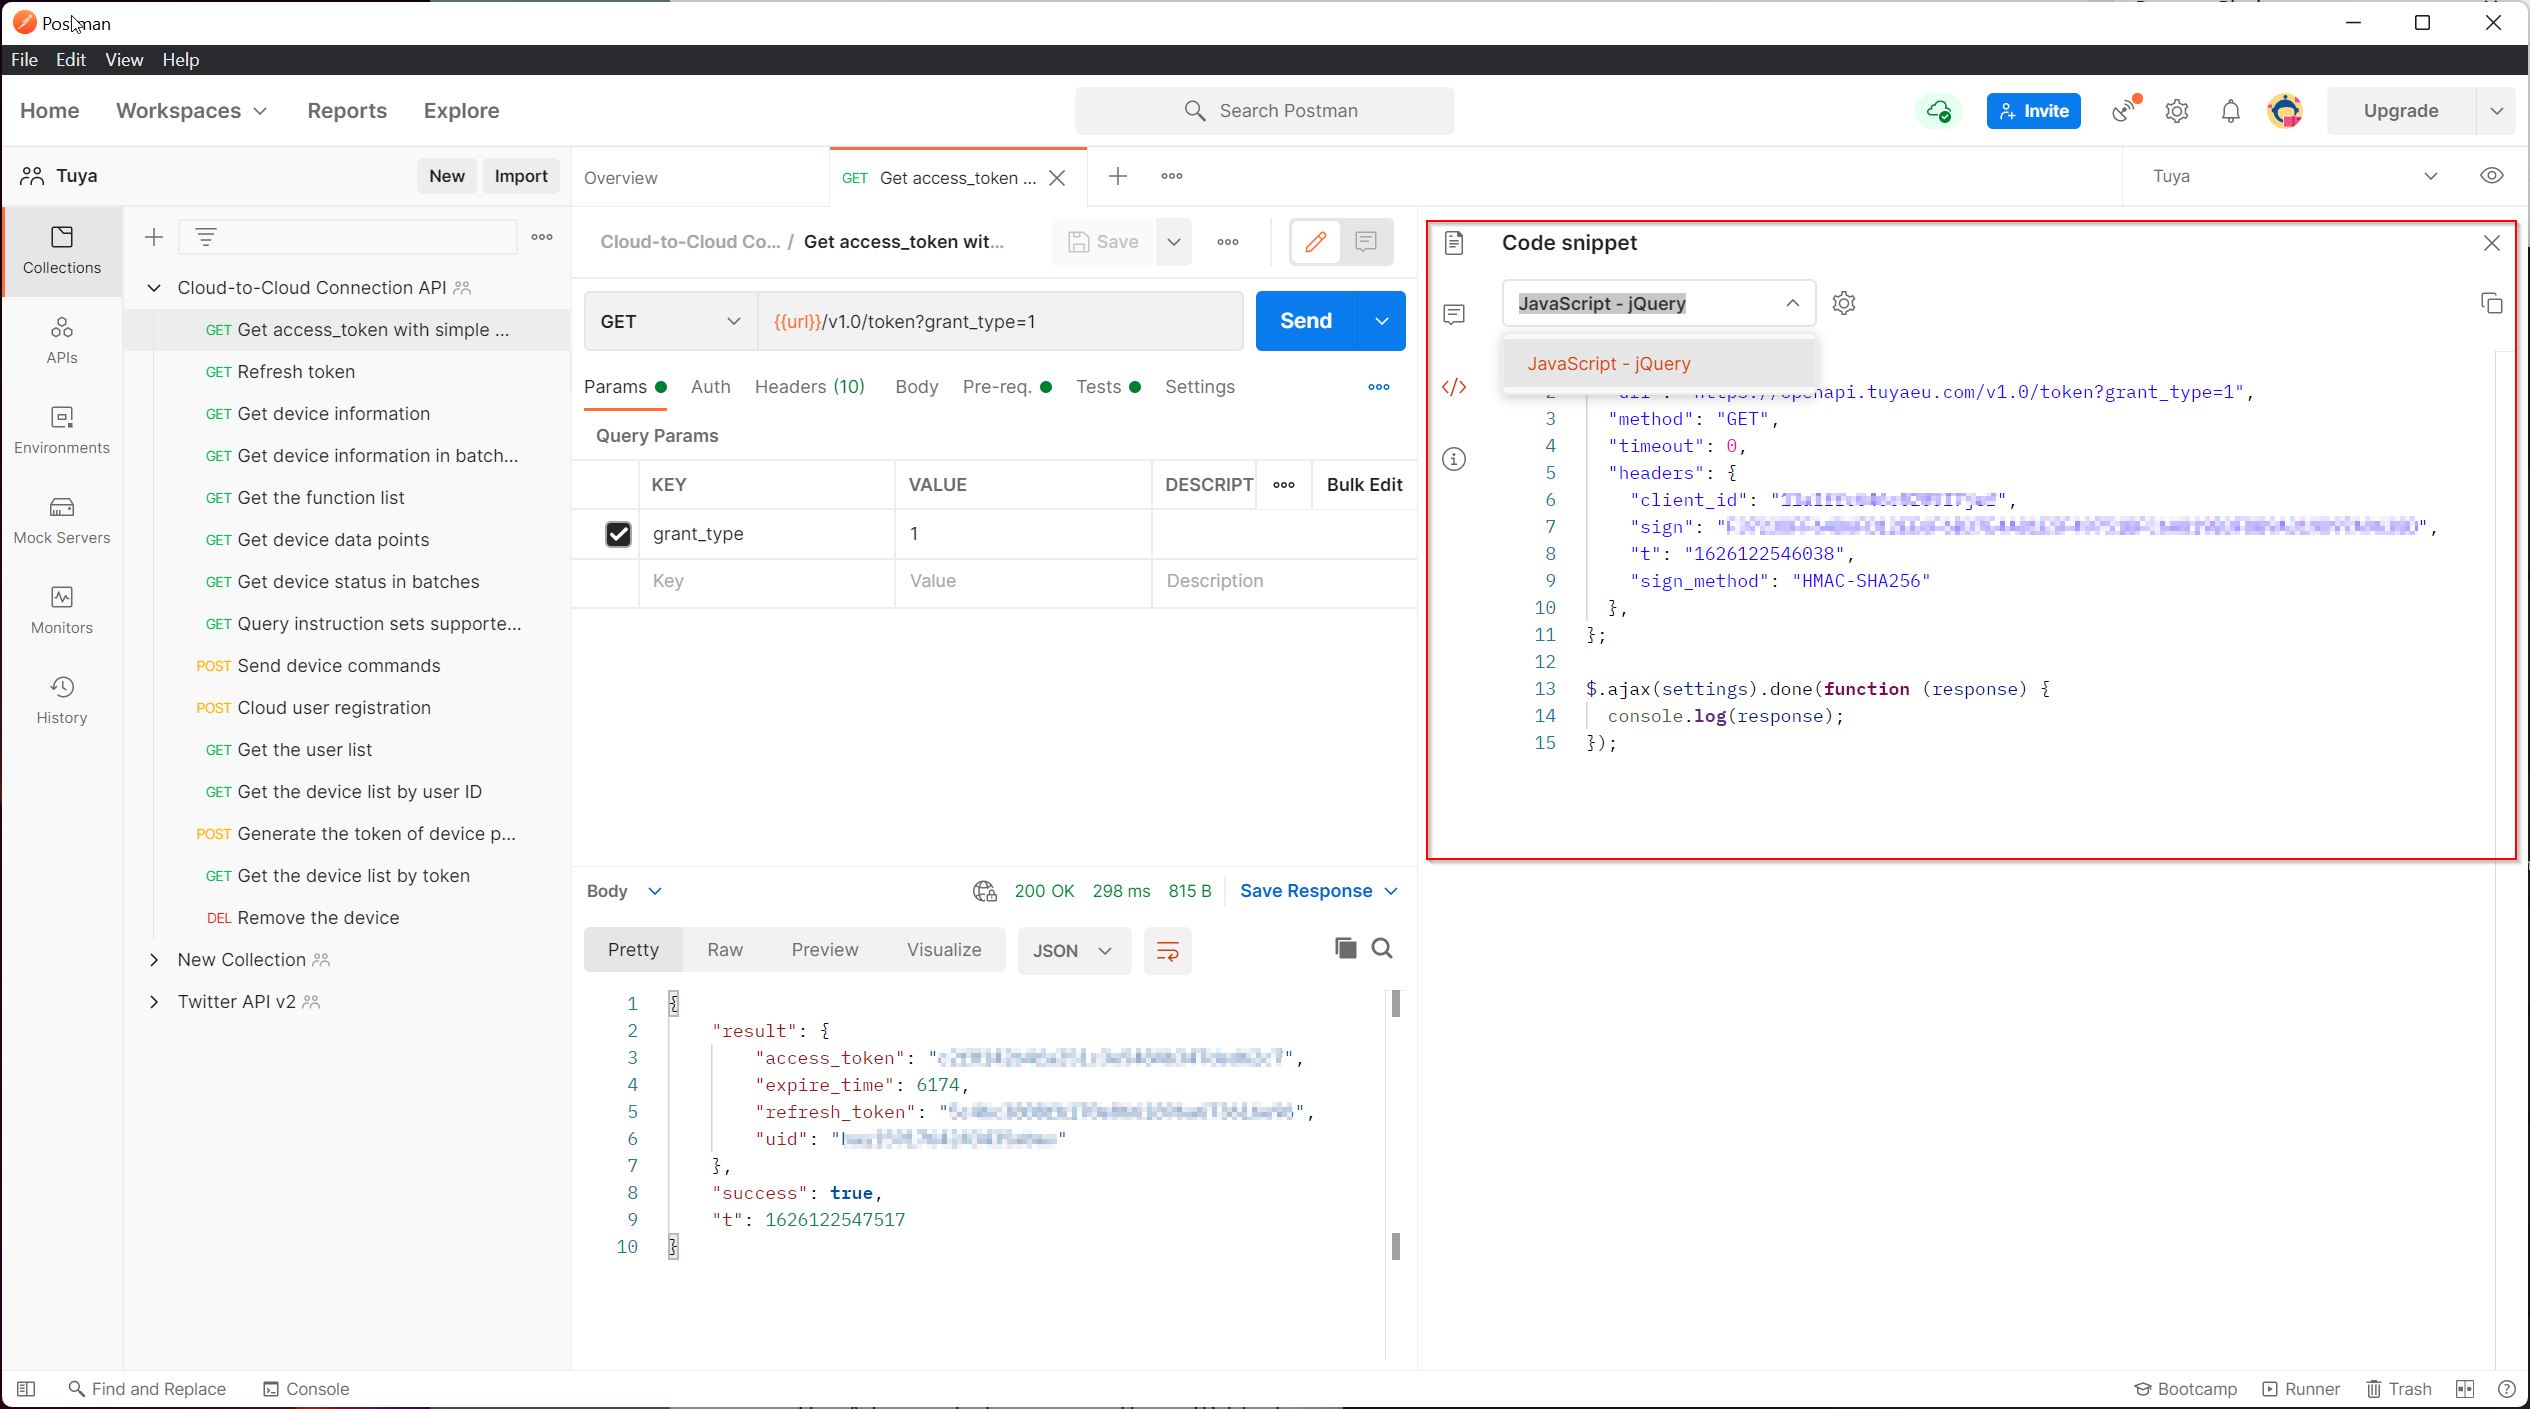Enable the Raw response view
This screenshot has height=1409, width=2530.
725,949
